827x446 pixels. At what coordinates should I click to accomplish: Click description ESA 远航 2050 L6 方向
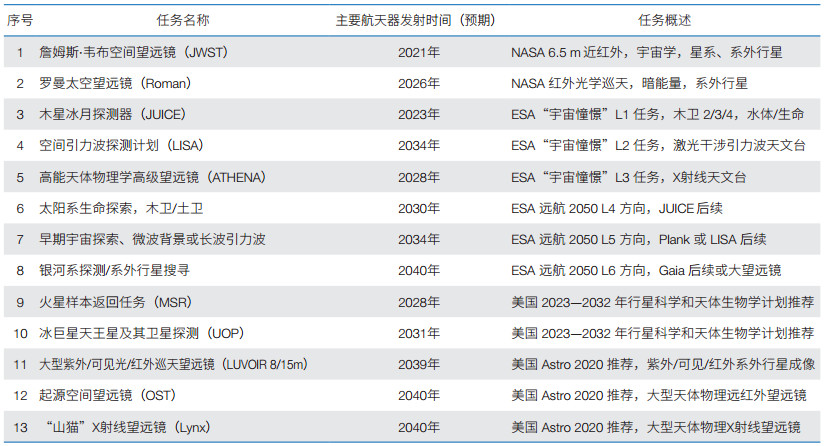click(646, 270)
